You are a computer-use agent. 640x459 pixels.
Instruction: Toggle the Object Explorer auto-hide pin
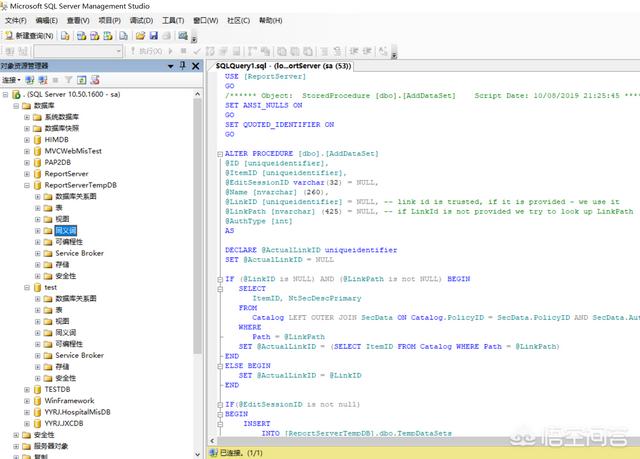pos(183,66)
